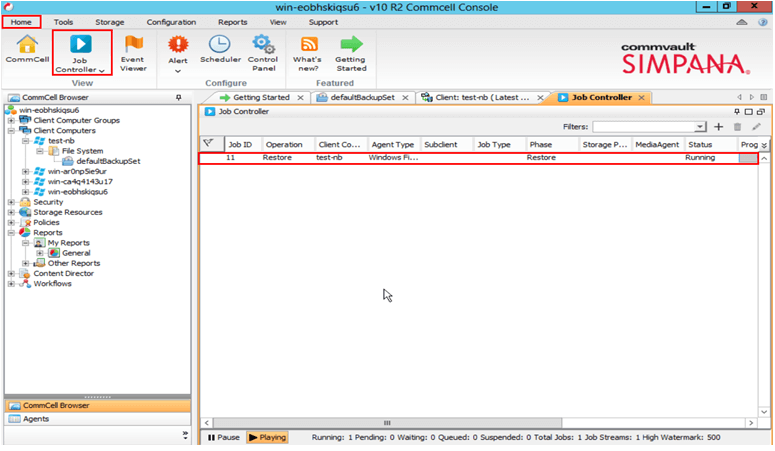
Task: Expand the Security tree node
Action: (x=11, y=202)
